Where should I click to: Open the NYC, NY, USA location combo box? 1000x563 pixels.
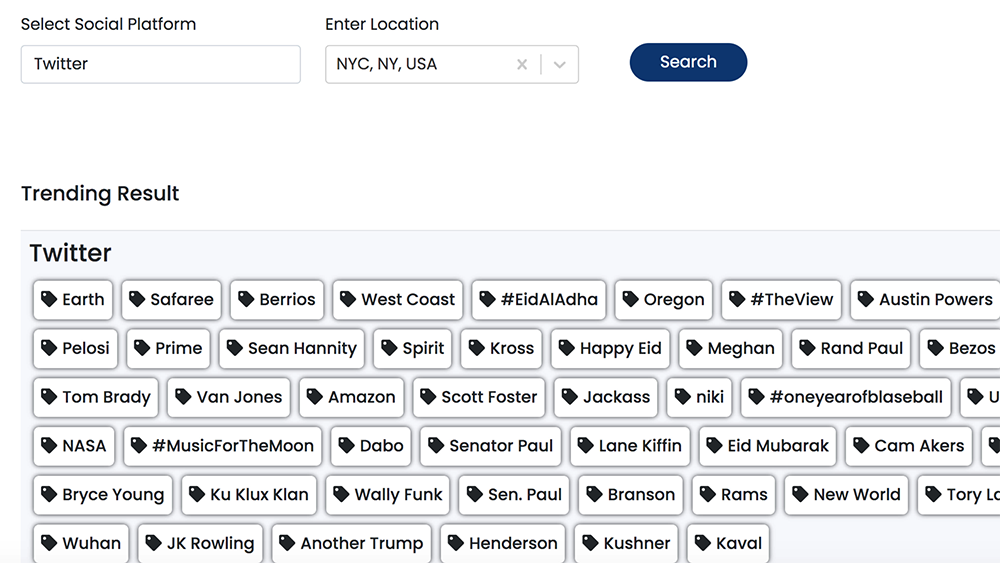pos(420,64)
